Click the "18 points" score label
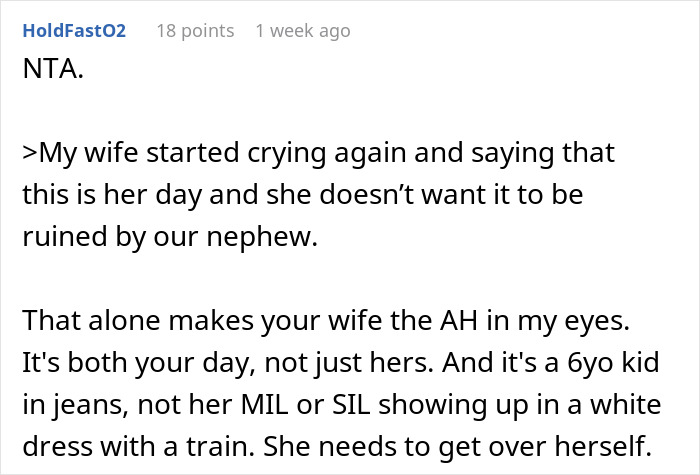 point(195,31)
